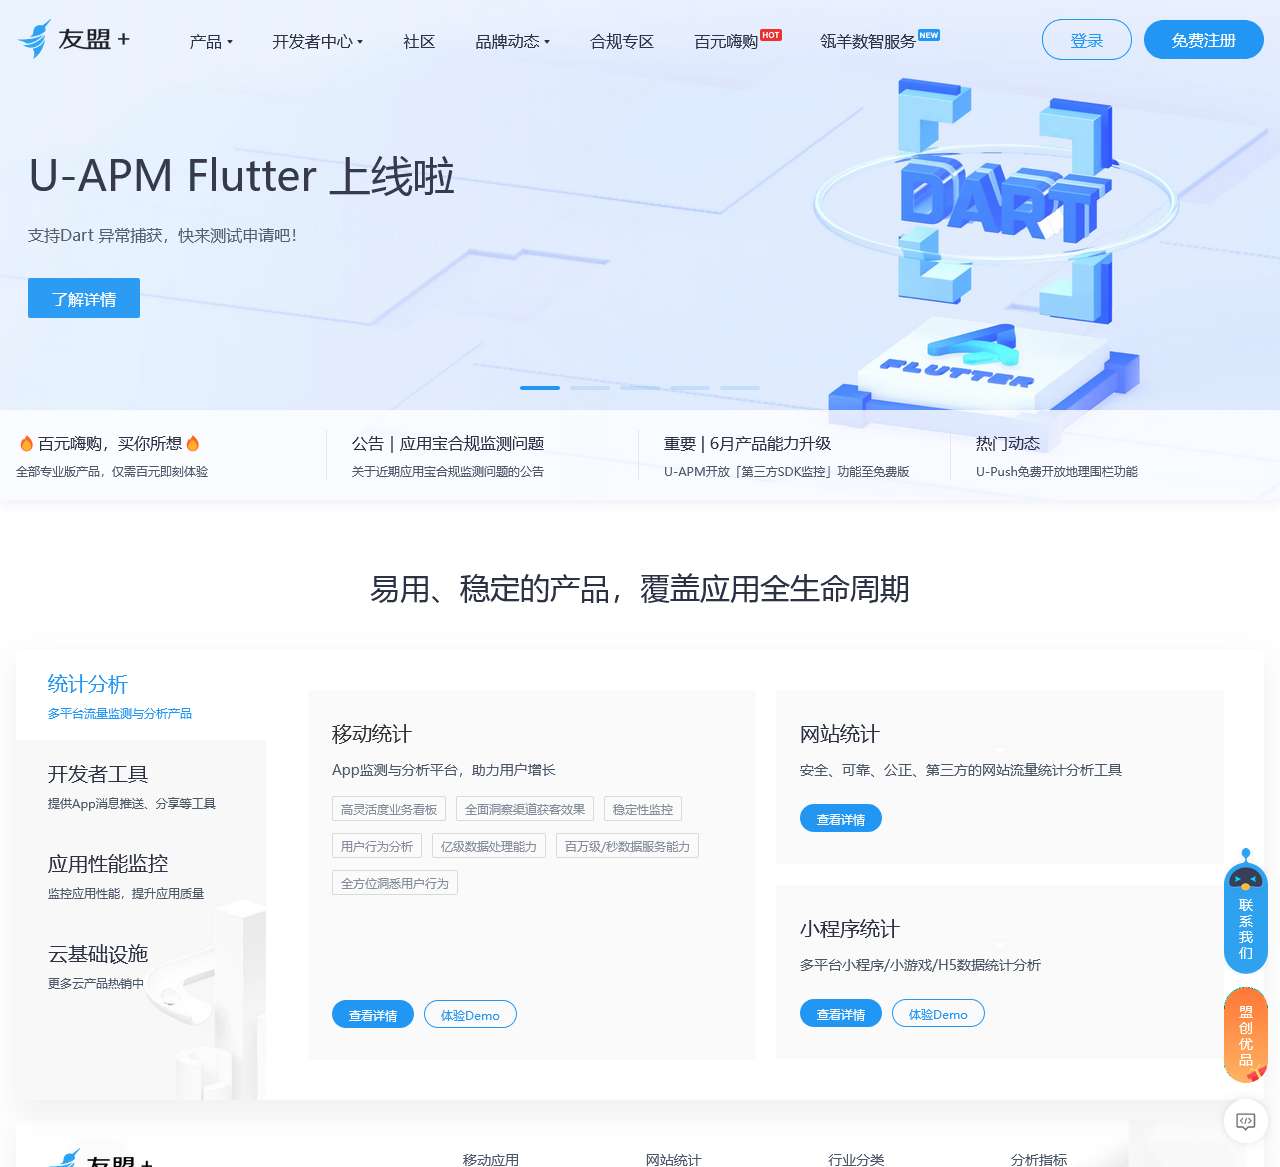Open the 重要 | 6月产品能力升级 notice

(x=787, y=455)
